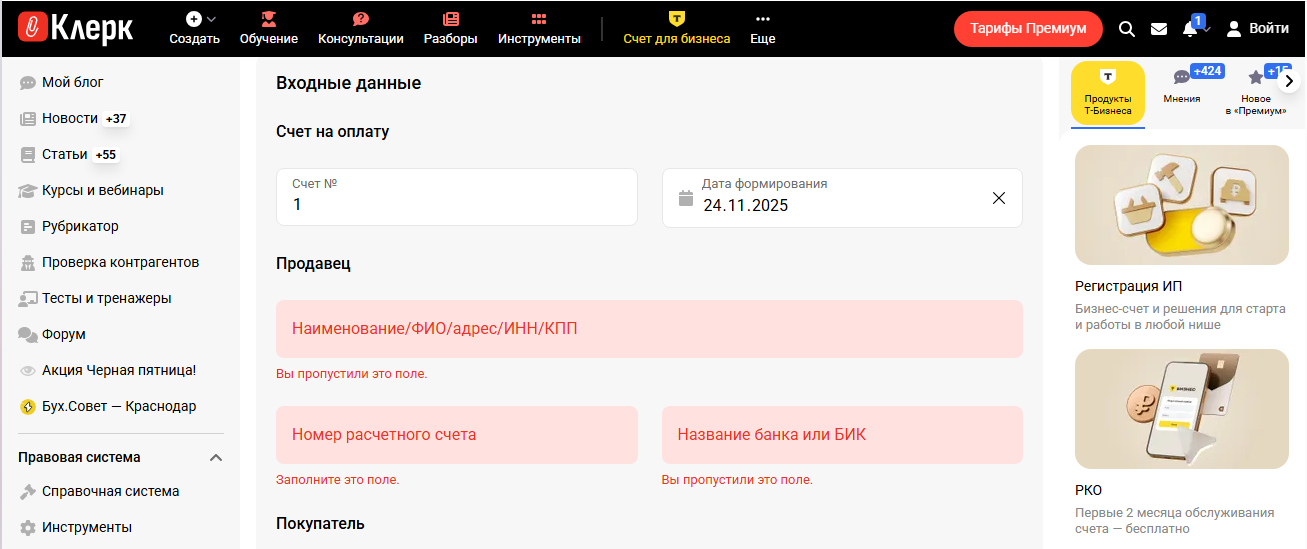This screenshot has height=549, width=1307.
Task: Open Консультации in the top navigation
Action: coord(360,29)
